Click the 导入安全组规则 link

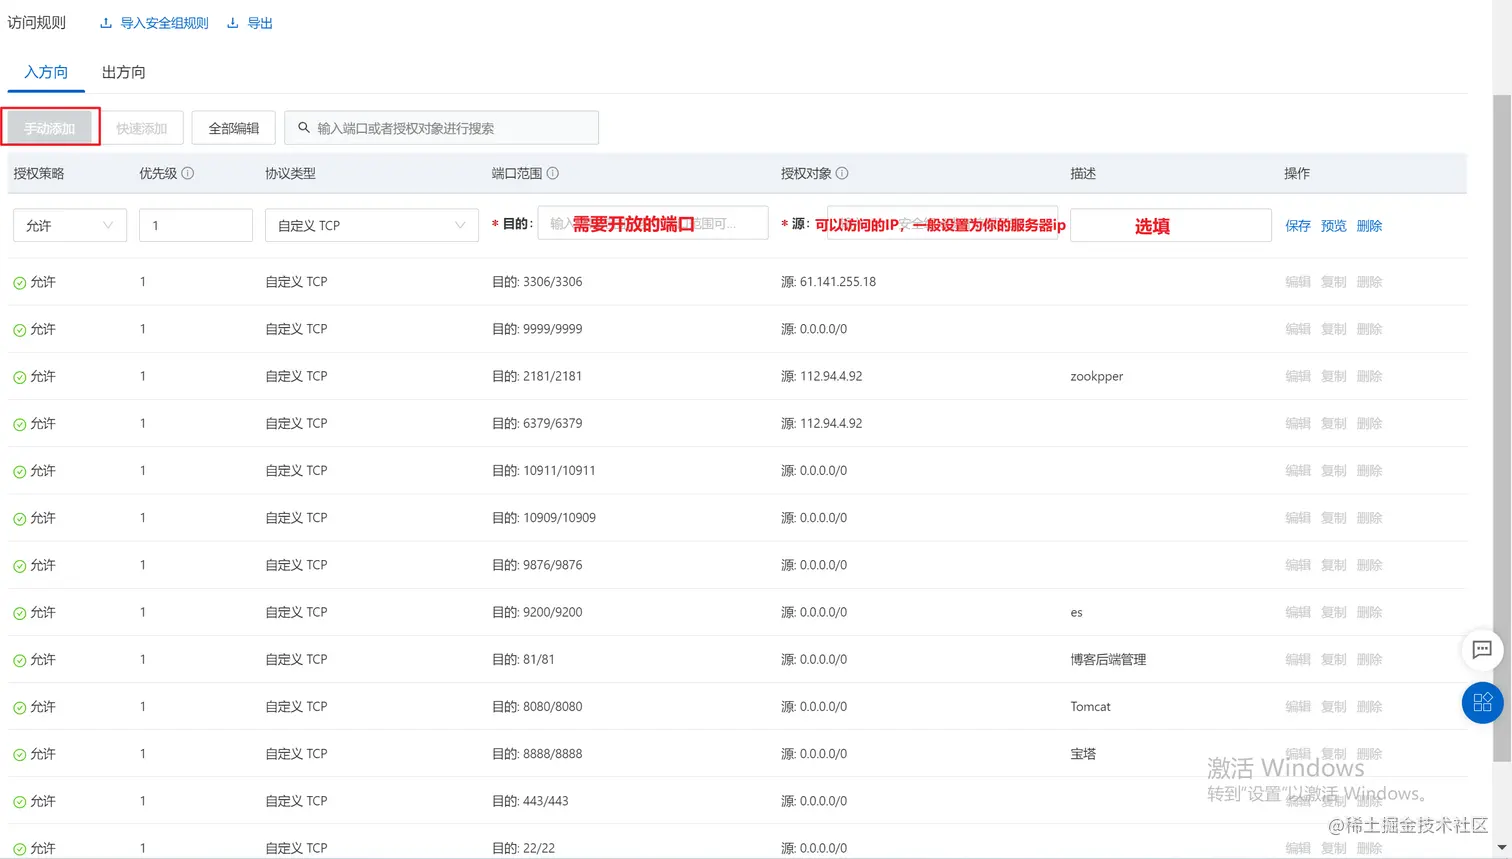click(164, 23)
